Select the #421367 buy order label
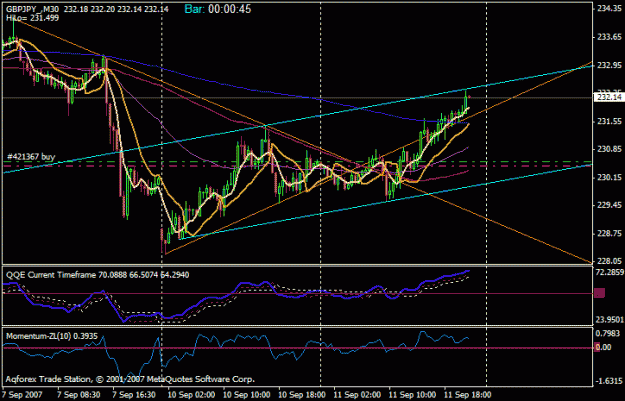 (x=31, y=157)
